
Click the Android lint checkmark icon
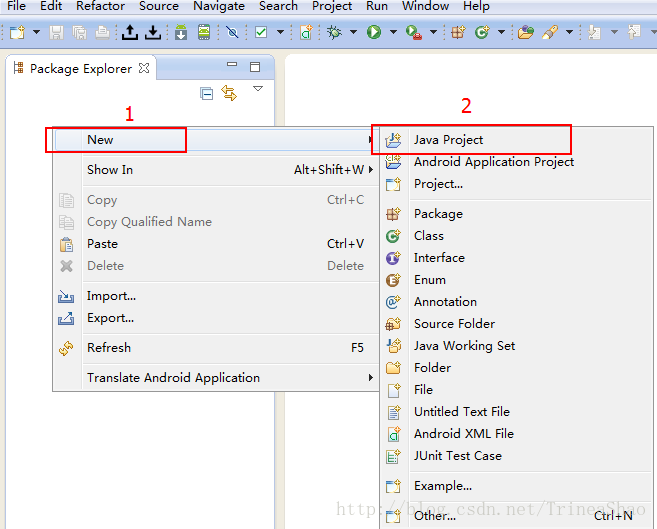click(261, 32)
